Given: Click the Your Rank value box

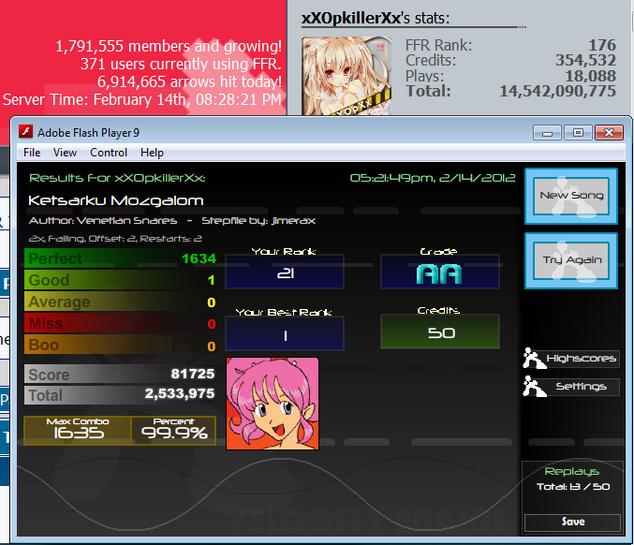Looking at the screenshot, I should pos(285,272).
